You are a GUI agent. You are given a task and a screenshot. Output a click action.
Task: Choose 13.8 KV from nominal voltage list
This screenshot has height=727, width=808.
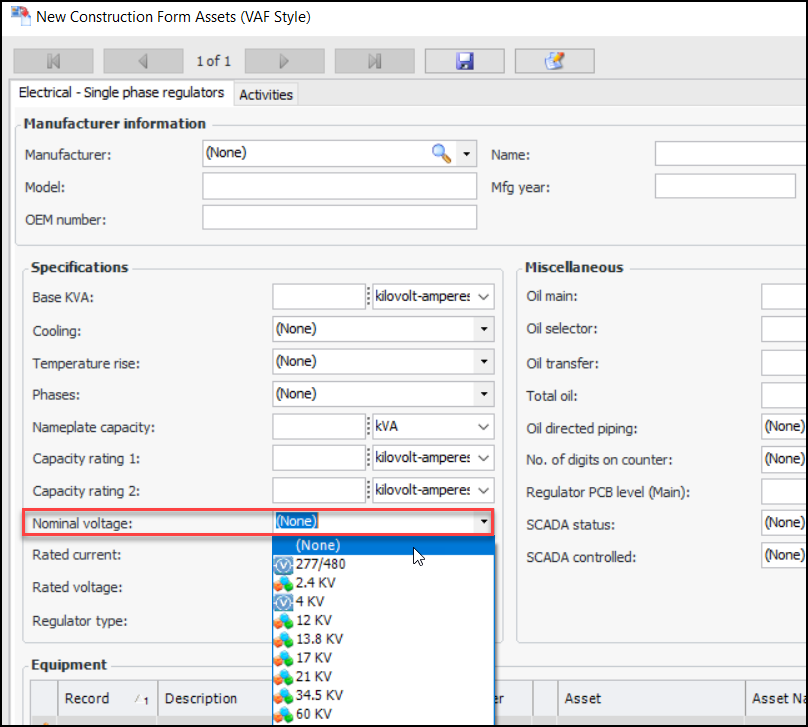pos(319,638)
